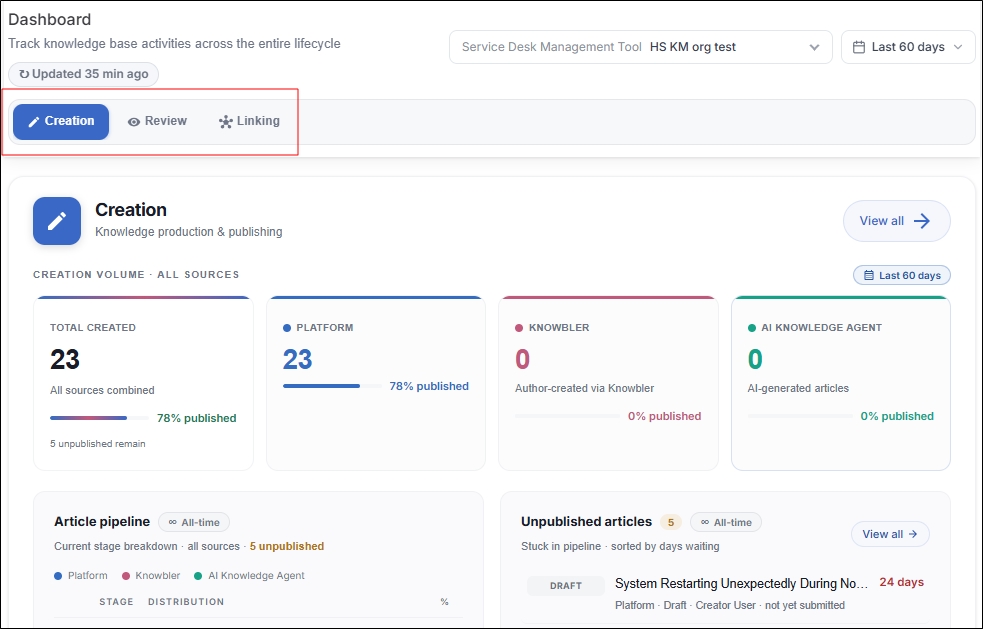The image size is (983, 629).
Task: Click the eye icon on Review tab
Action: point(134,122)
